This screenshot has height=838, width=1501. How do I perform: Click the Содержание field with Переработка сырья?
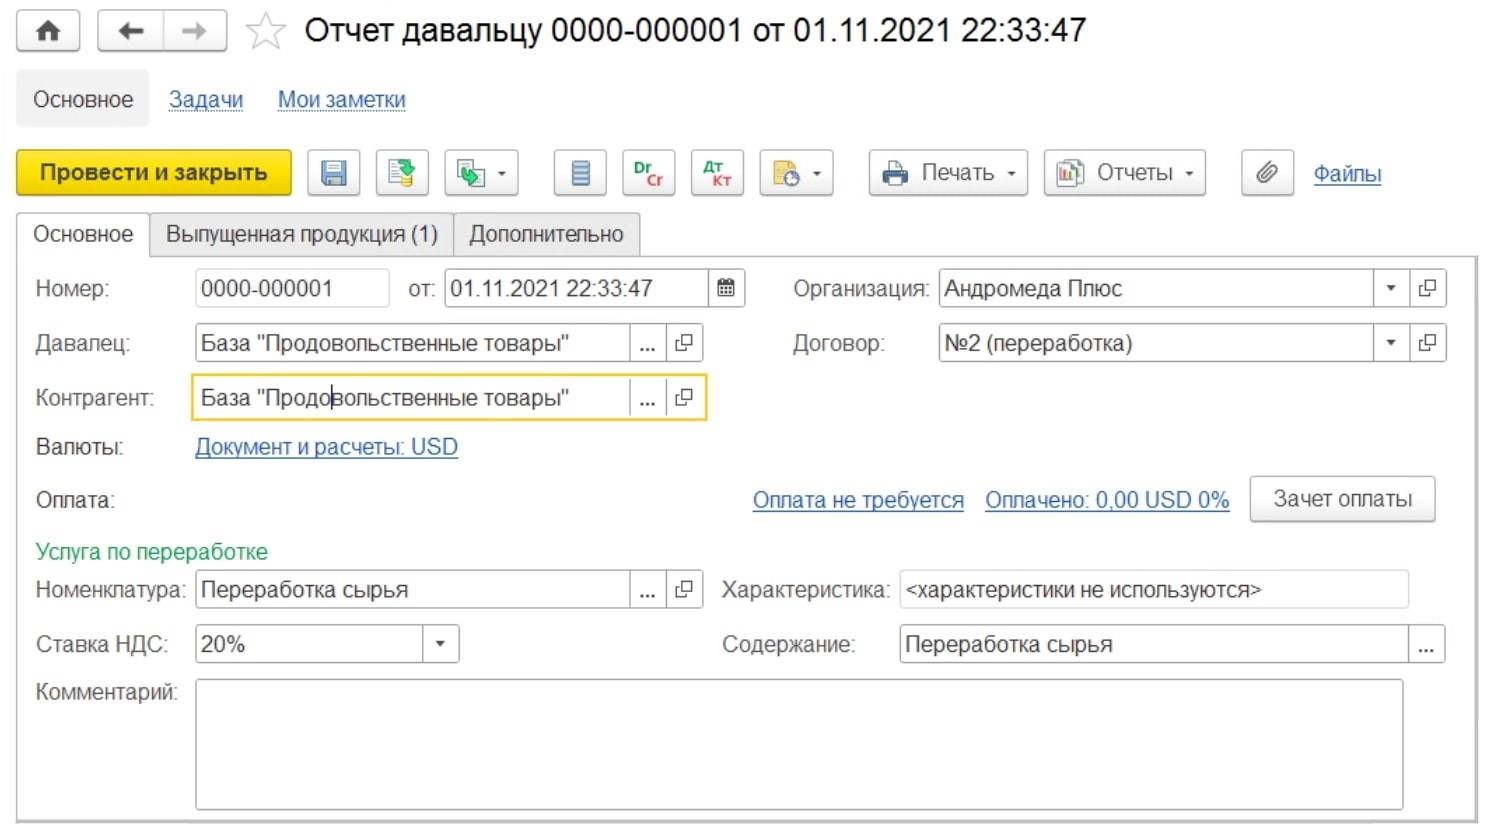[1154, 645]
